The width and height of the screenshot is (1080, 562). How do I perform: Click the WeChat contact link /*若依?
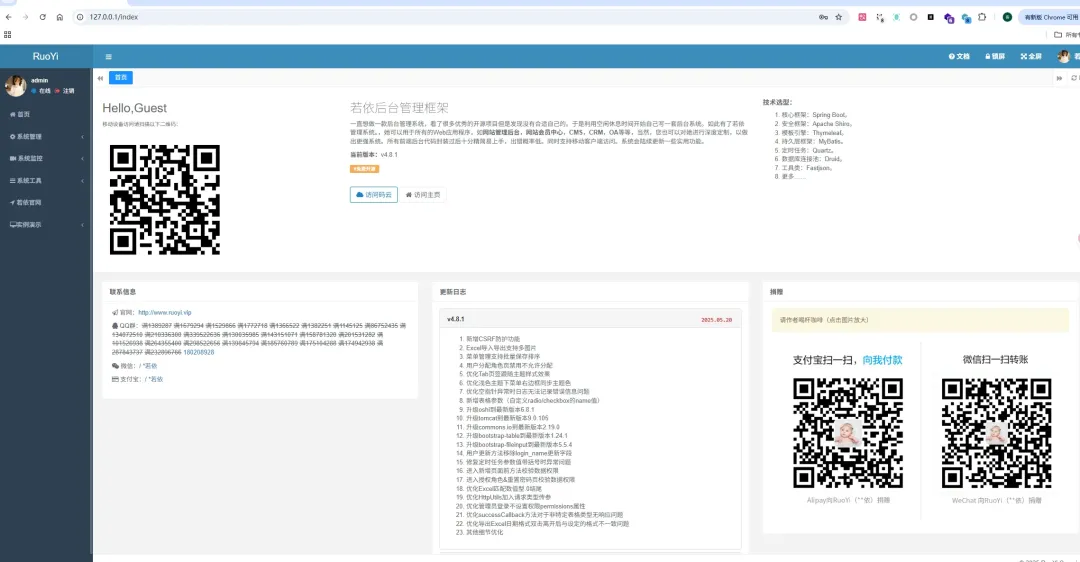pyautogui.click(x=148, y=366)
